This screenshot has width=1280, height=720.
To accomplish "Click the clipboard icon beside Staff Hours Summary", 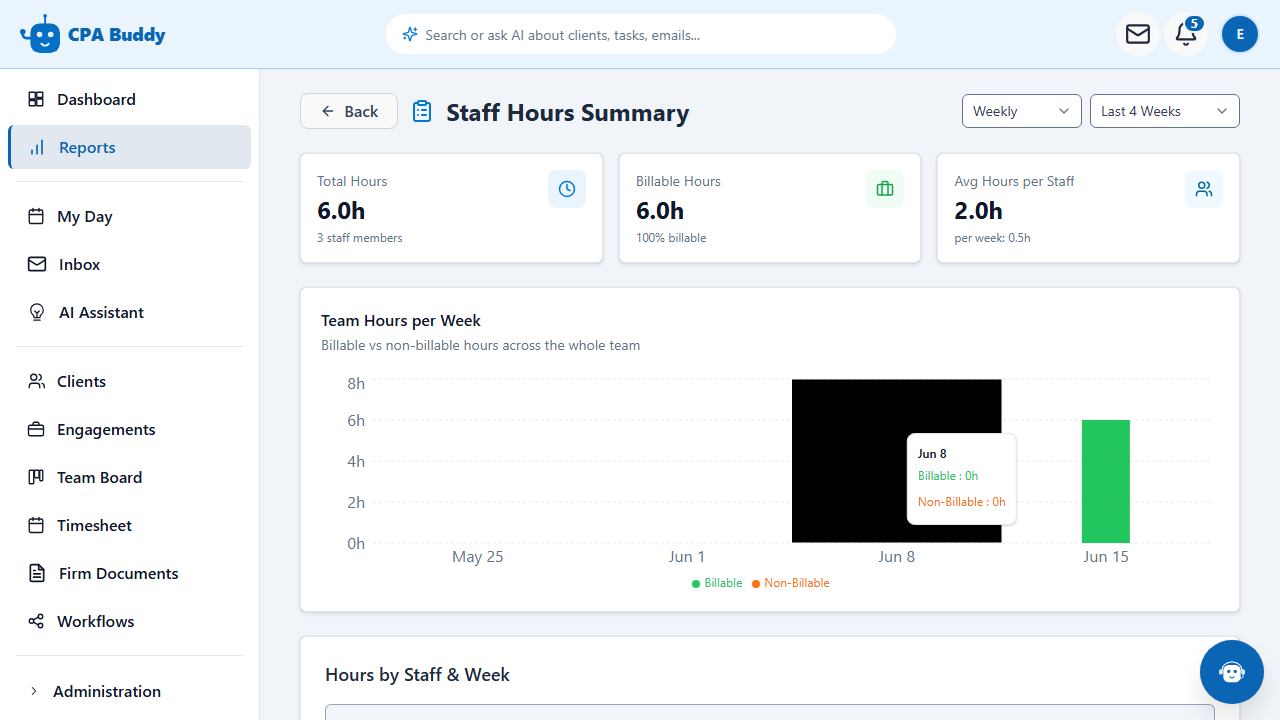I will (x=422, y=112).
